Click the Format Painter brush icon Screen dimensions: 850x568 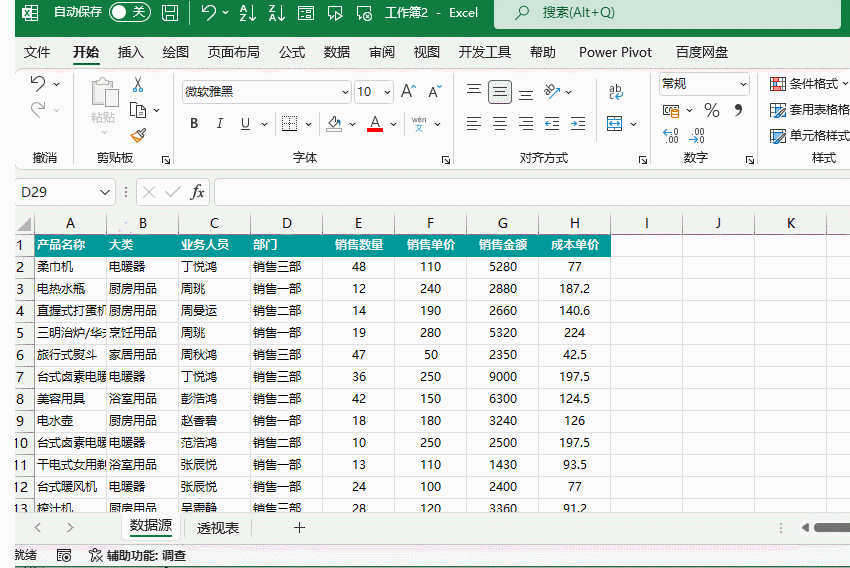(x=138, y=135)
